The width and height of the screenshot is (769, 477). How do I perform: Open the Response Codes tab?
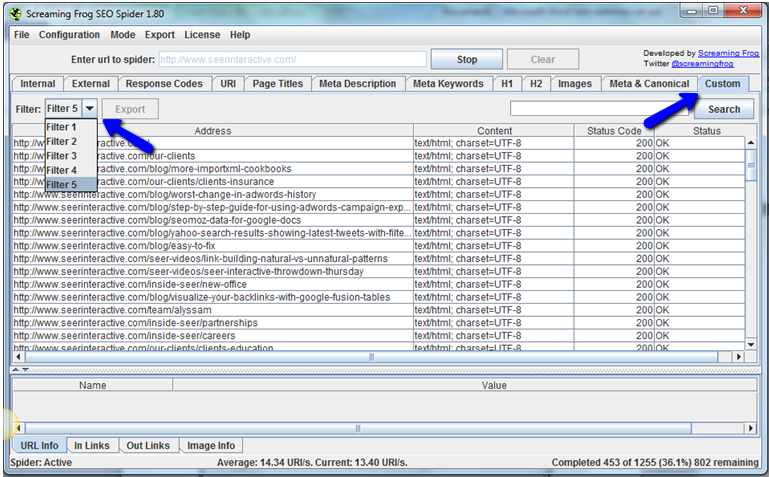(161, 84)
